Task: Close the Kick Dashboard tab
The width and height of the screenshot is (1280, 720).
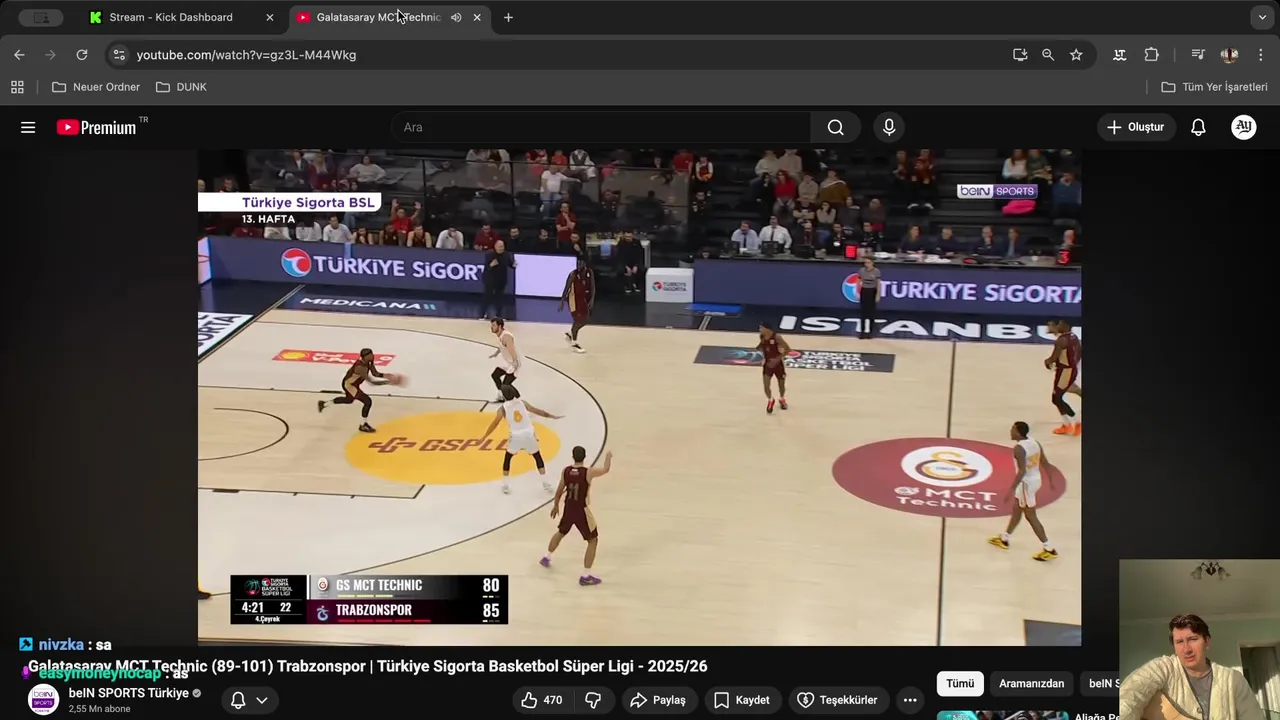Action: [269, 17]
